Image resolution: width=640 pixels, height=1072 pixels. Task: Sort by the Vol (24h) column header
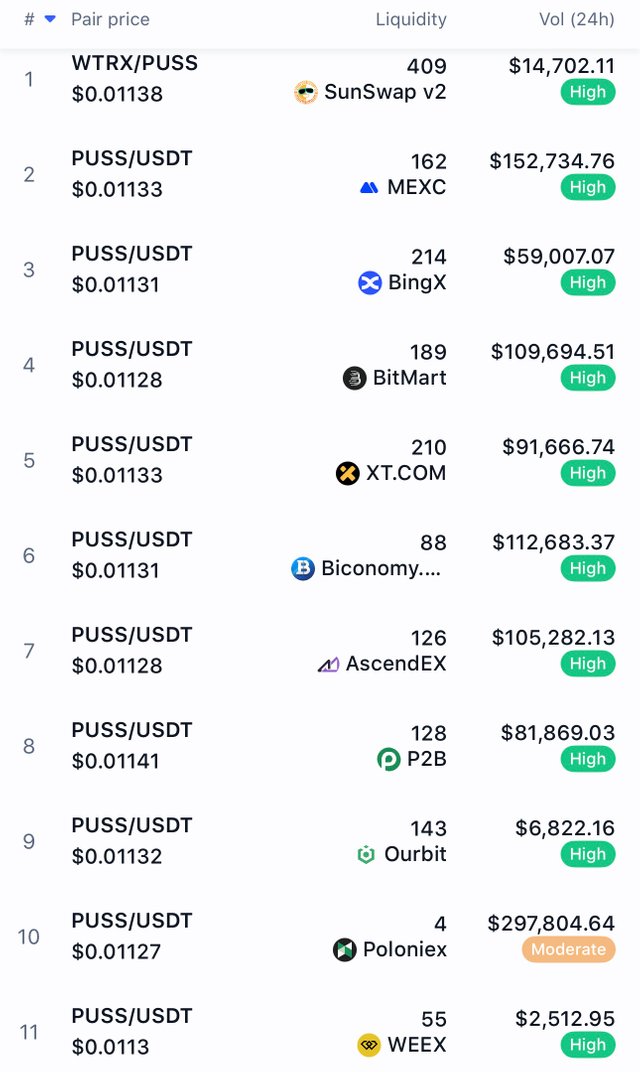pos(576,19)
